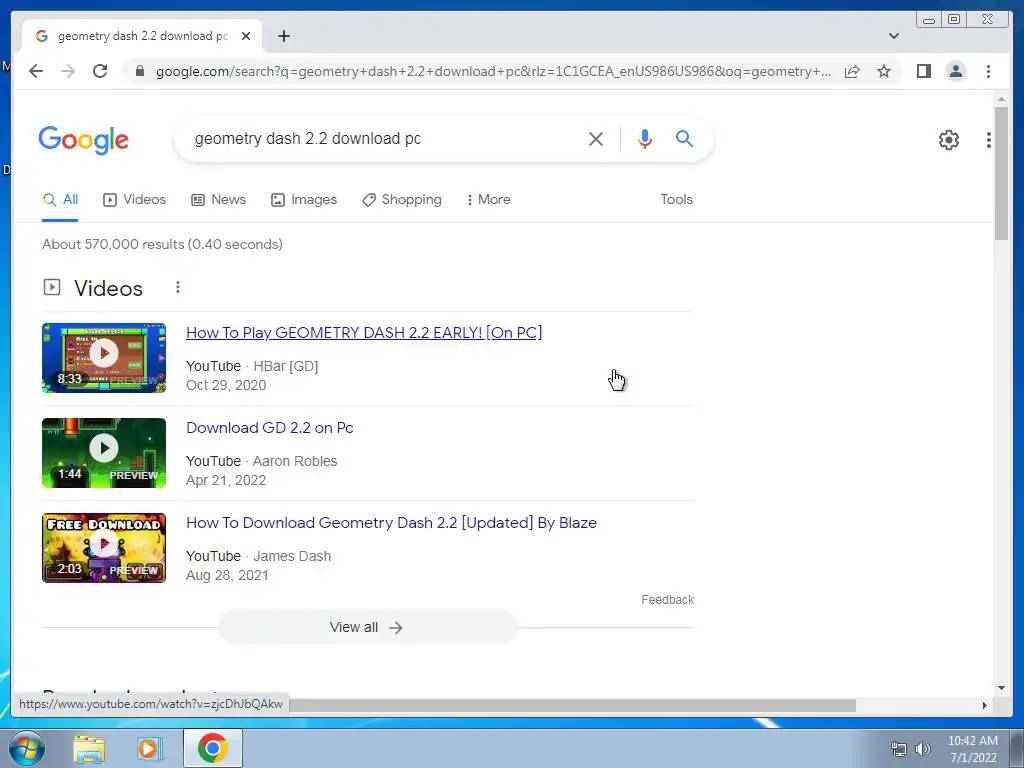Open the Google apps dots menu
Viewport: 1024px width, 768px height.
pos(989,140)
